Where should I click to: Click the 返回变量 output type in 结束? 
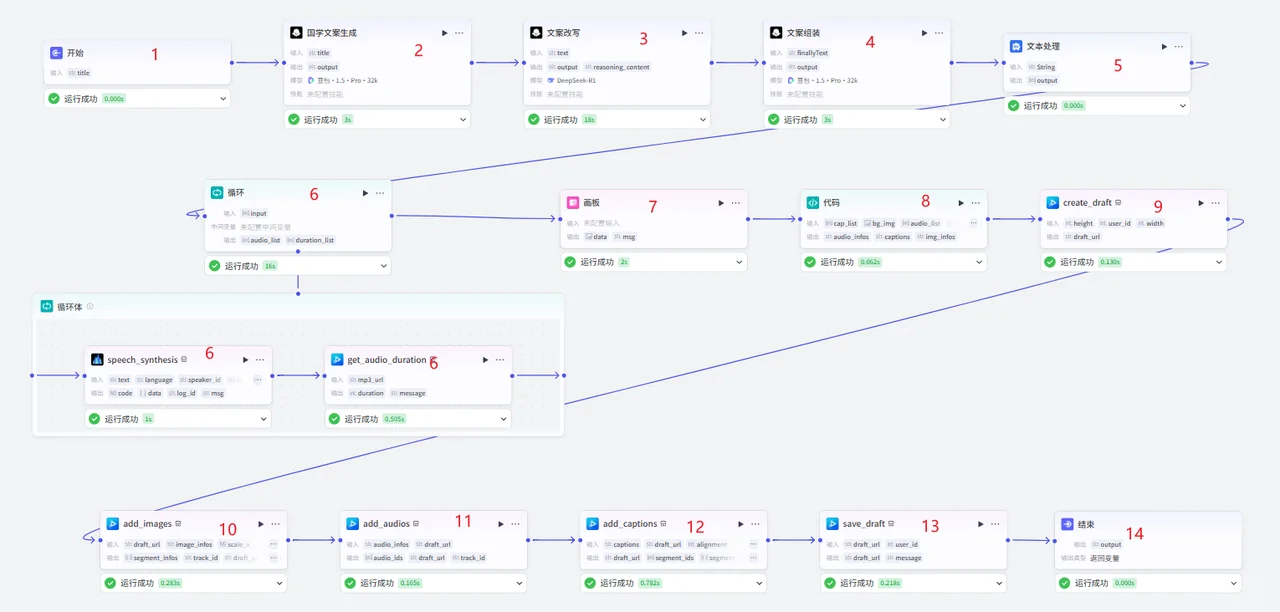click(1106, 558)
